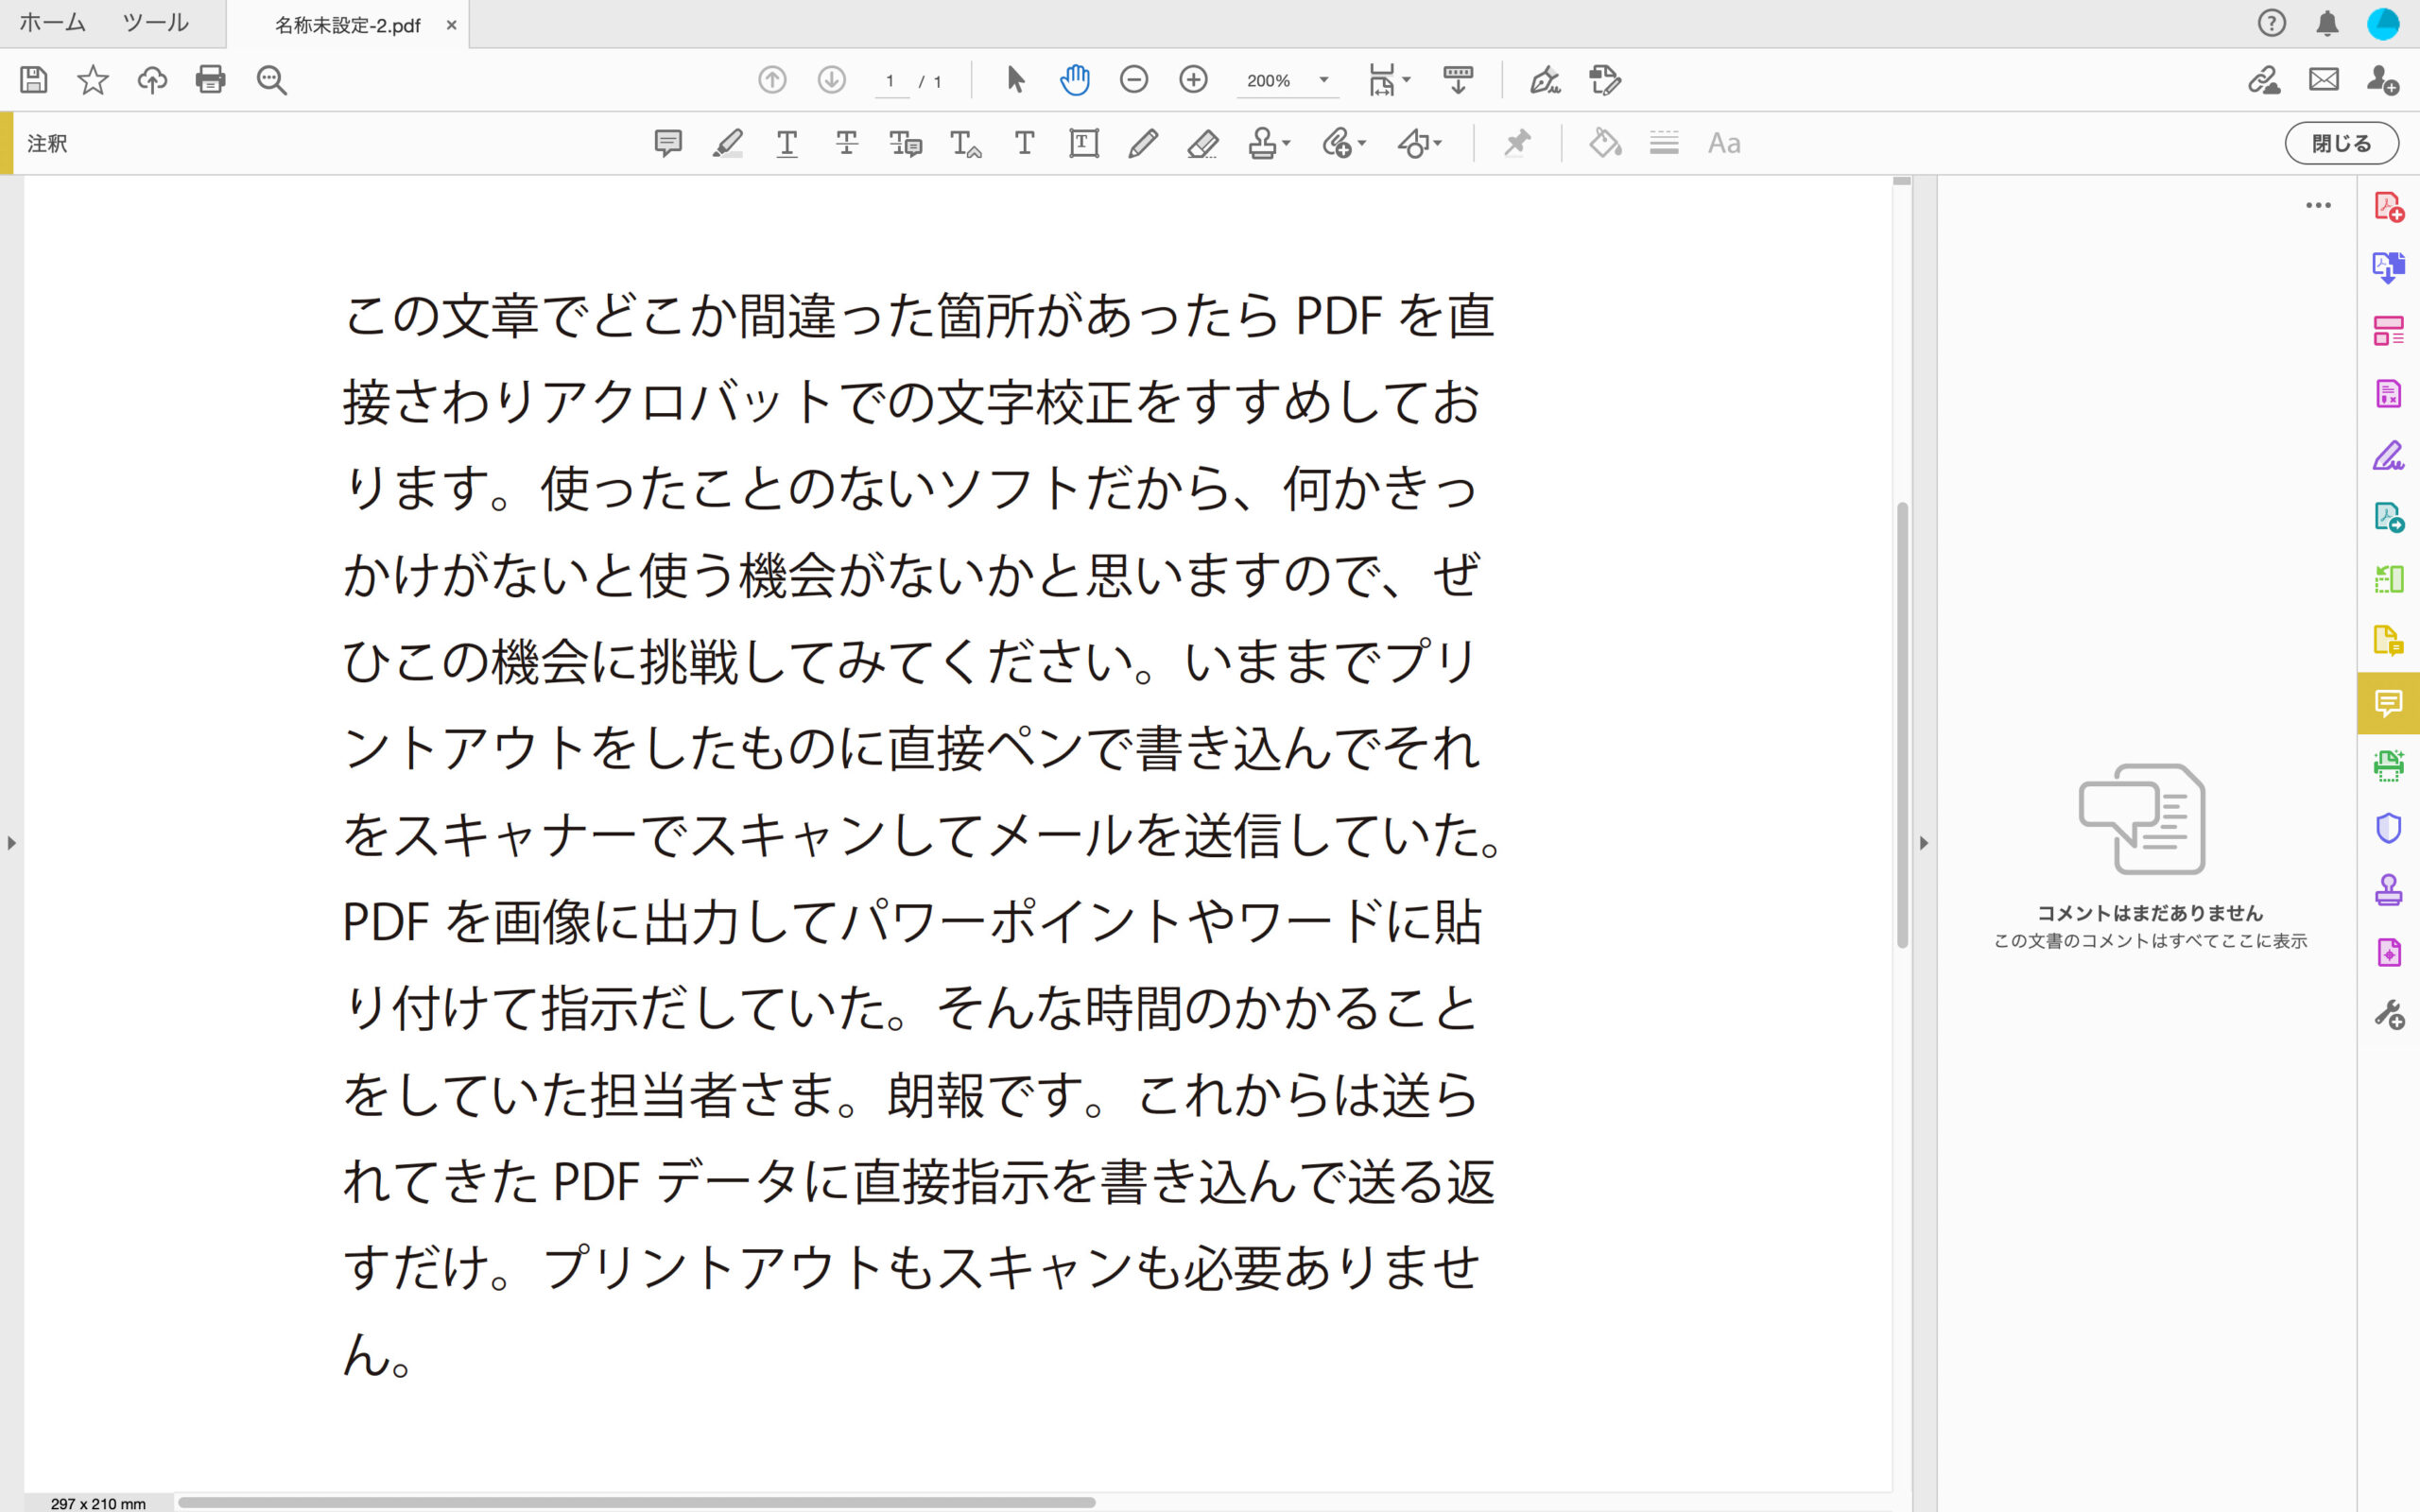This screenshot has height=1512, width=2420.
Task: Select the eraser tool
Action: [1203, 143]
